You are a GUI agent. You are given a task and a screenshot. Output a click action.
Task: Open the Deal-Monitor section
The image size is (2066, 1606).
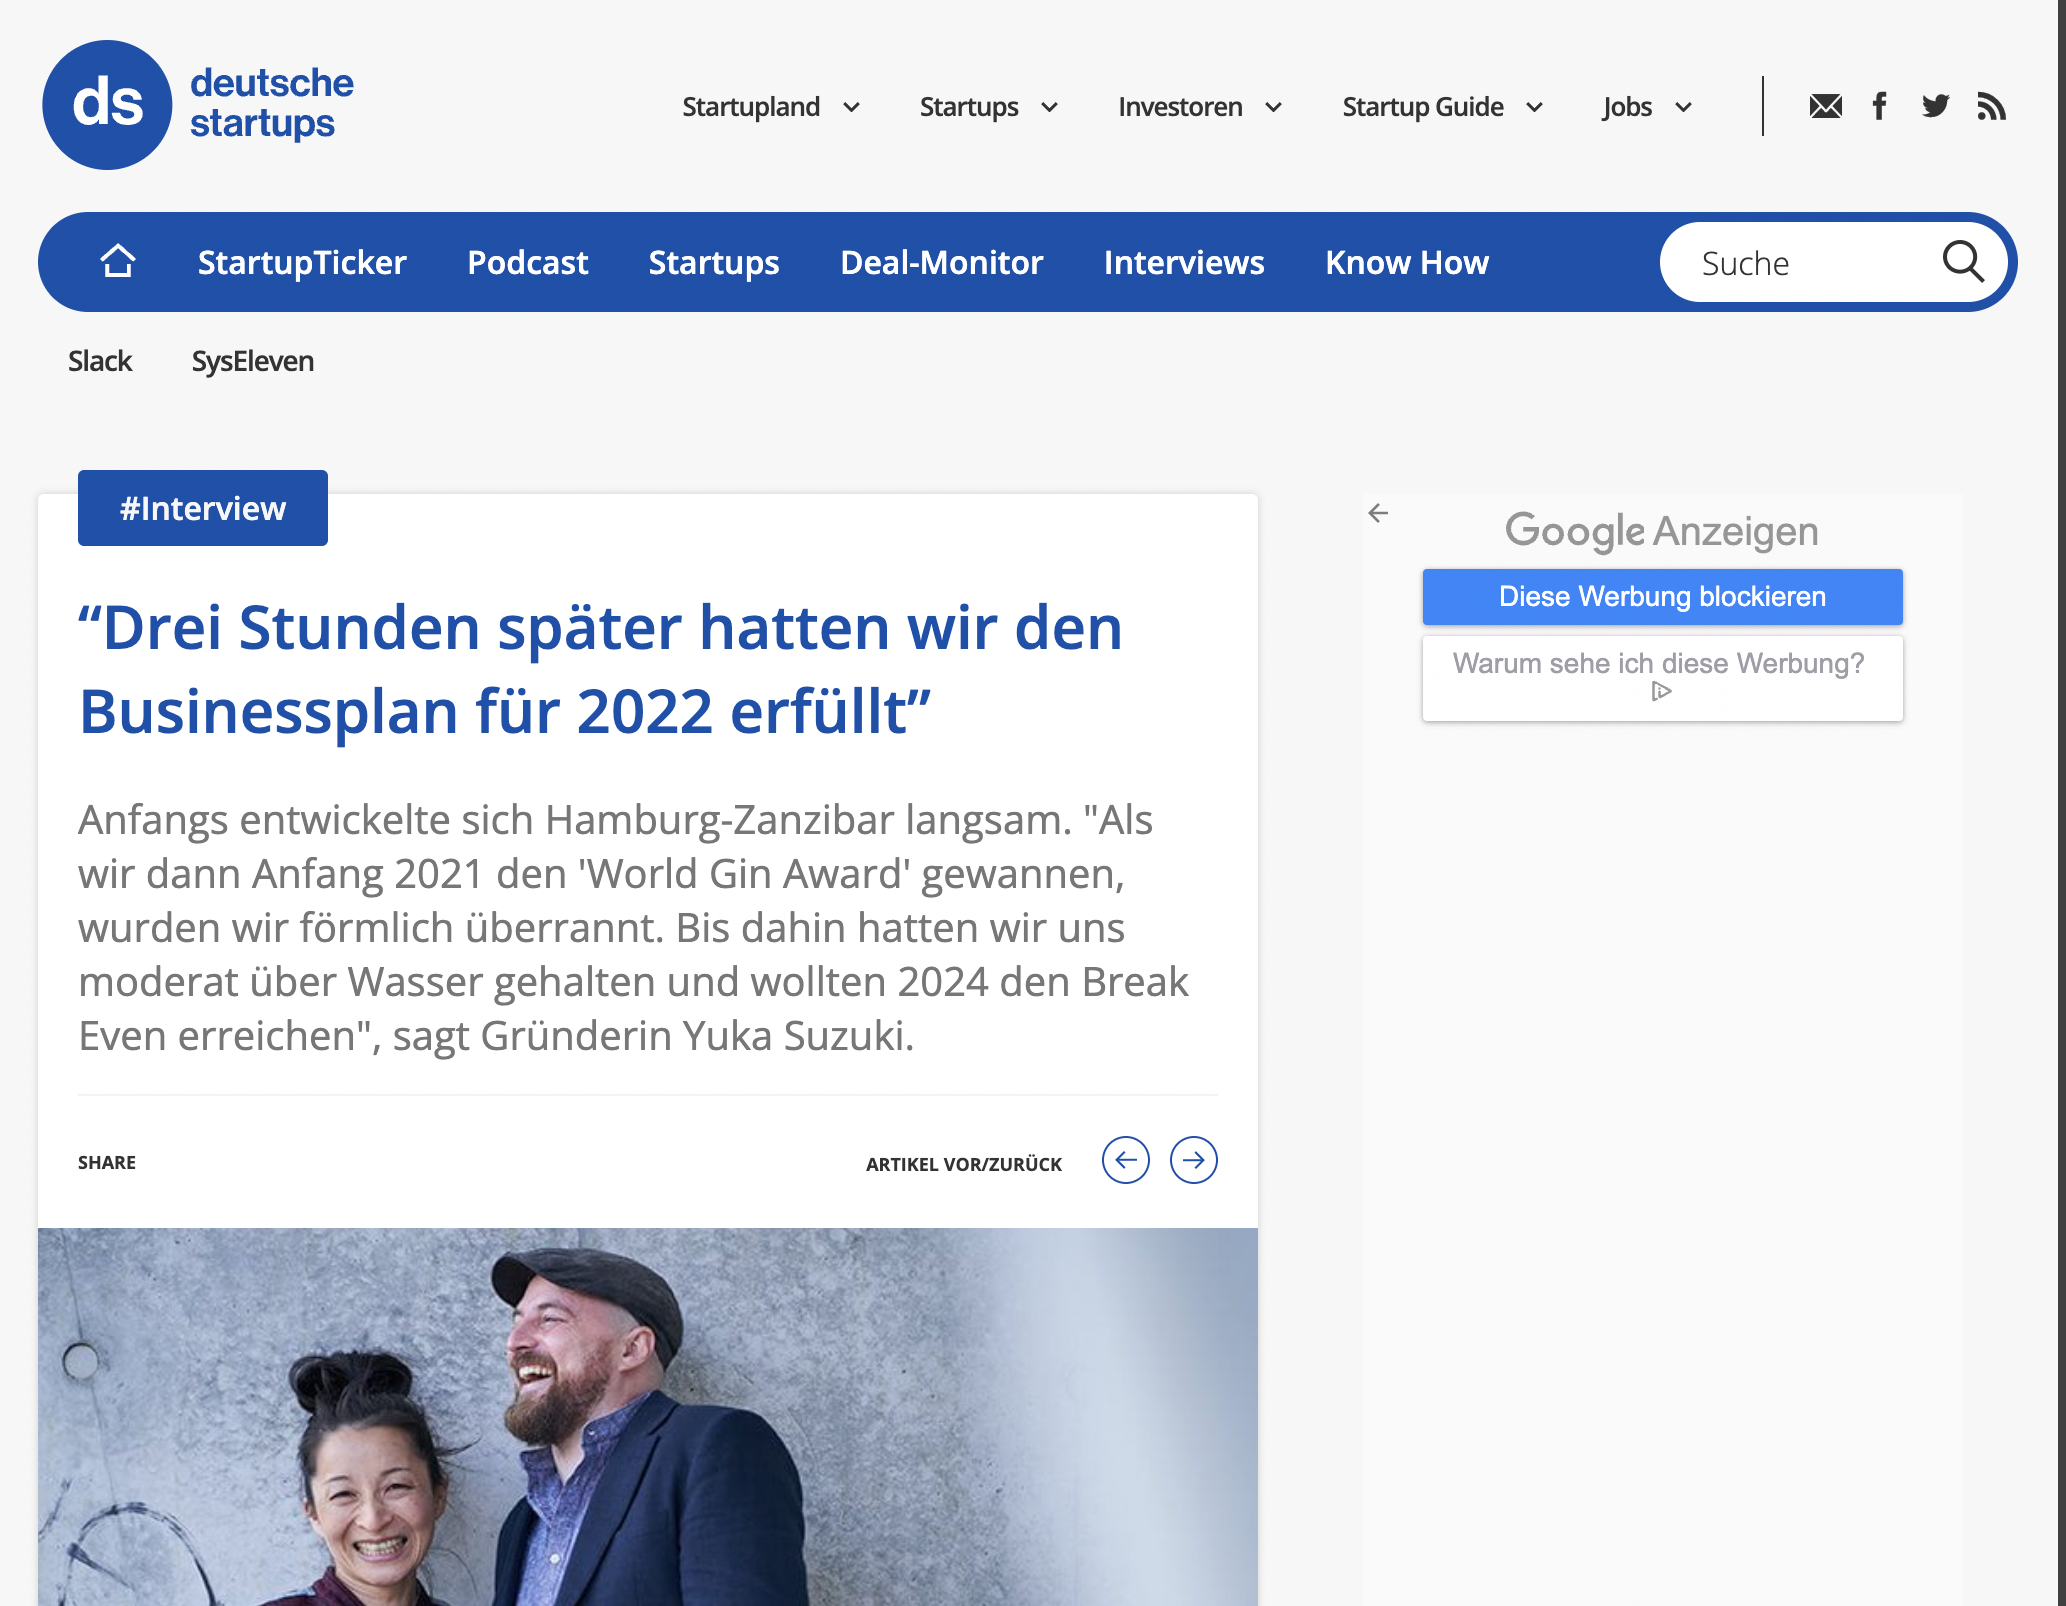(x=941, y=262)
